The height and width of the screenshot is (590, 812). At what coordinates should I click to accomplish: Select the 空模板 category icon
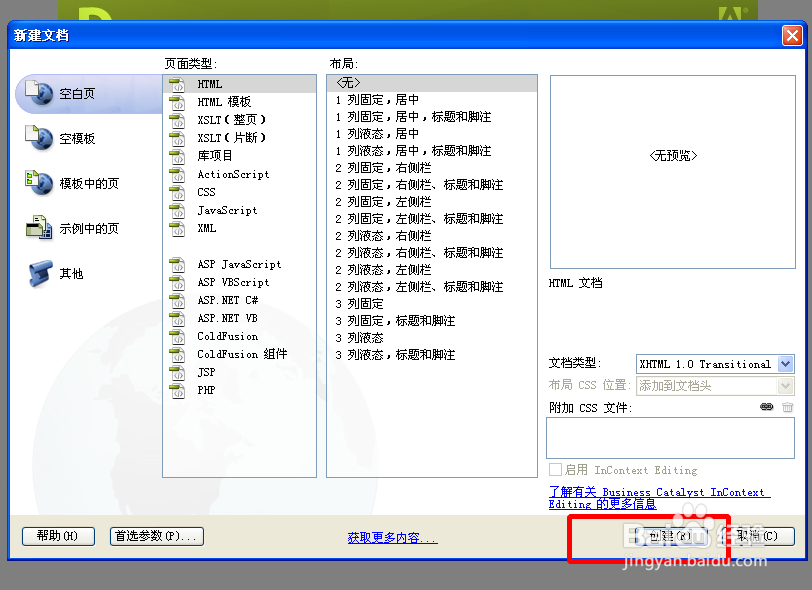coord(39,138)
